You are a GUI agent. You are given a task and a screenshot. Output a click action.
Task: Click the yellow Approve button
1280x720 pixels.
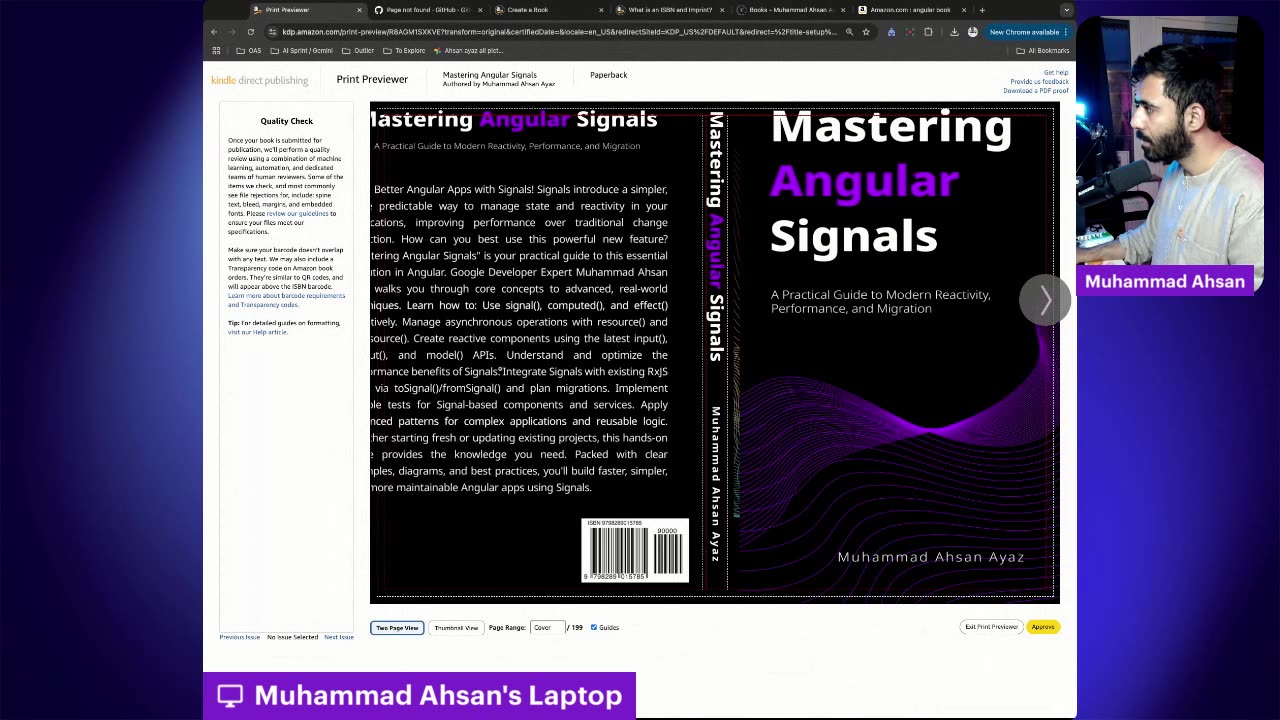pos(1043,627)
